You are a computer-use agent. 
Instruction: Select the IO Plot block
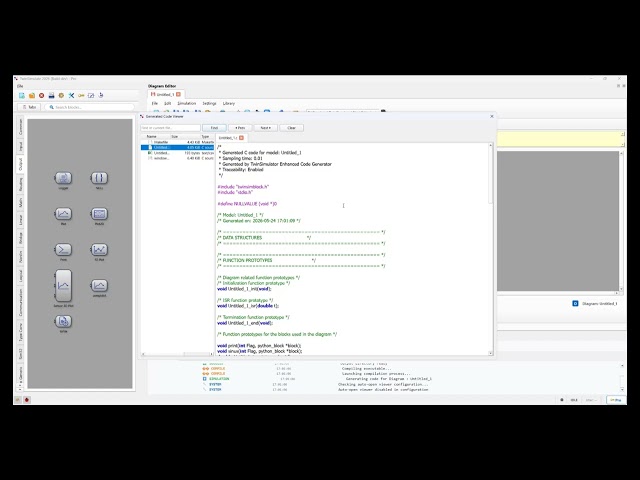click(99, 249)
